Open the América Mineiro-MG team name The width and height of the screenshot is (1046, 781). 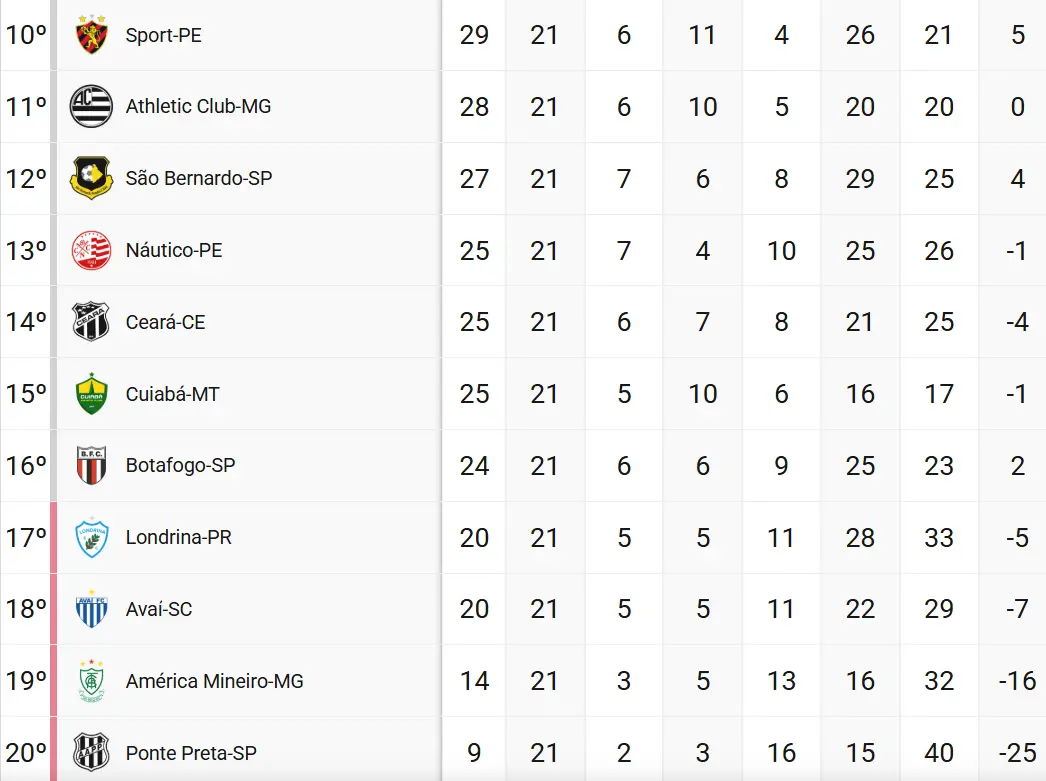214,681
